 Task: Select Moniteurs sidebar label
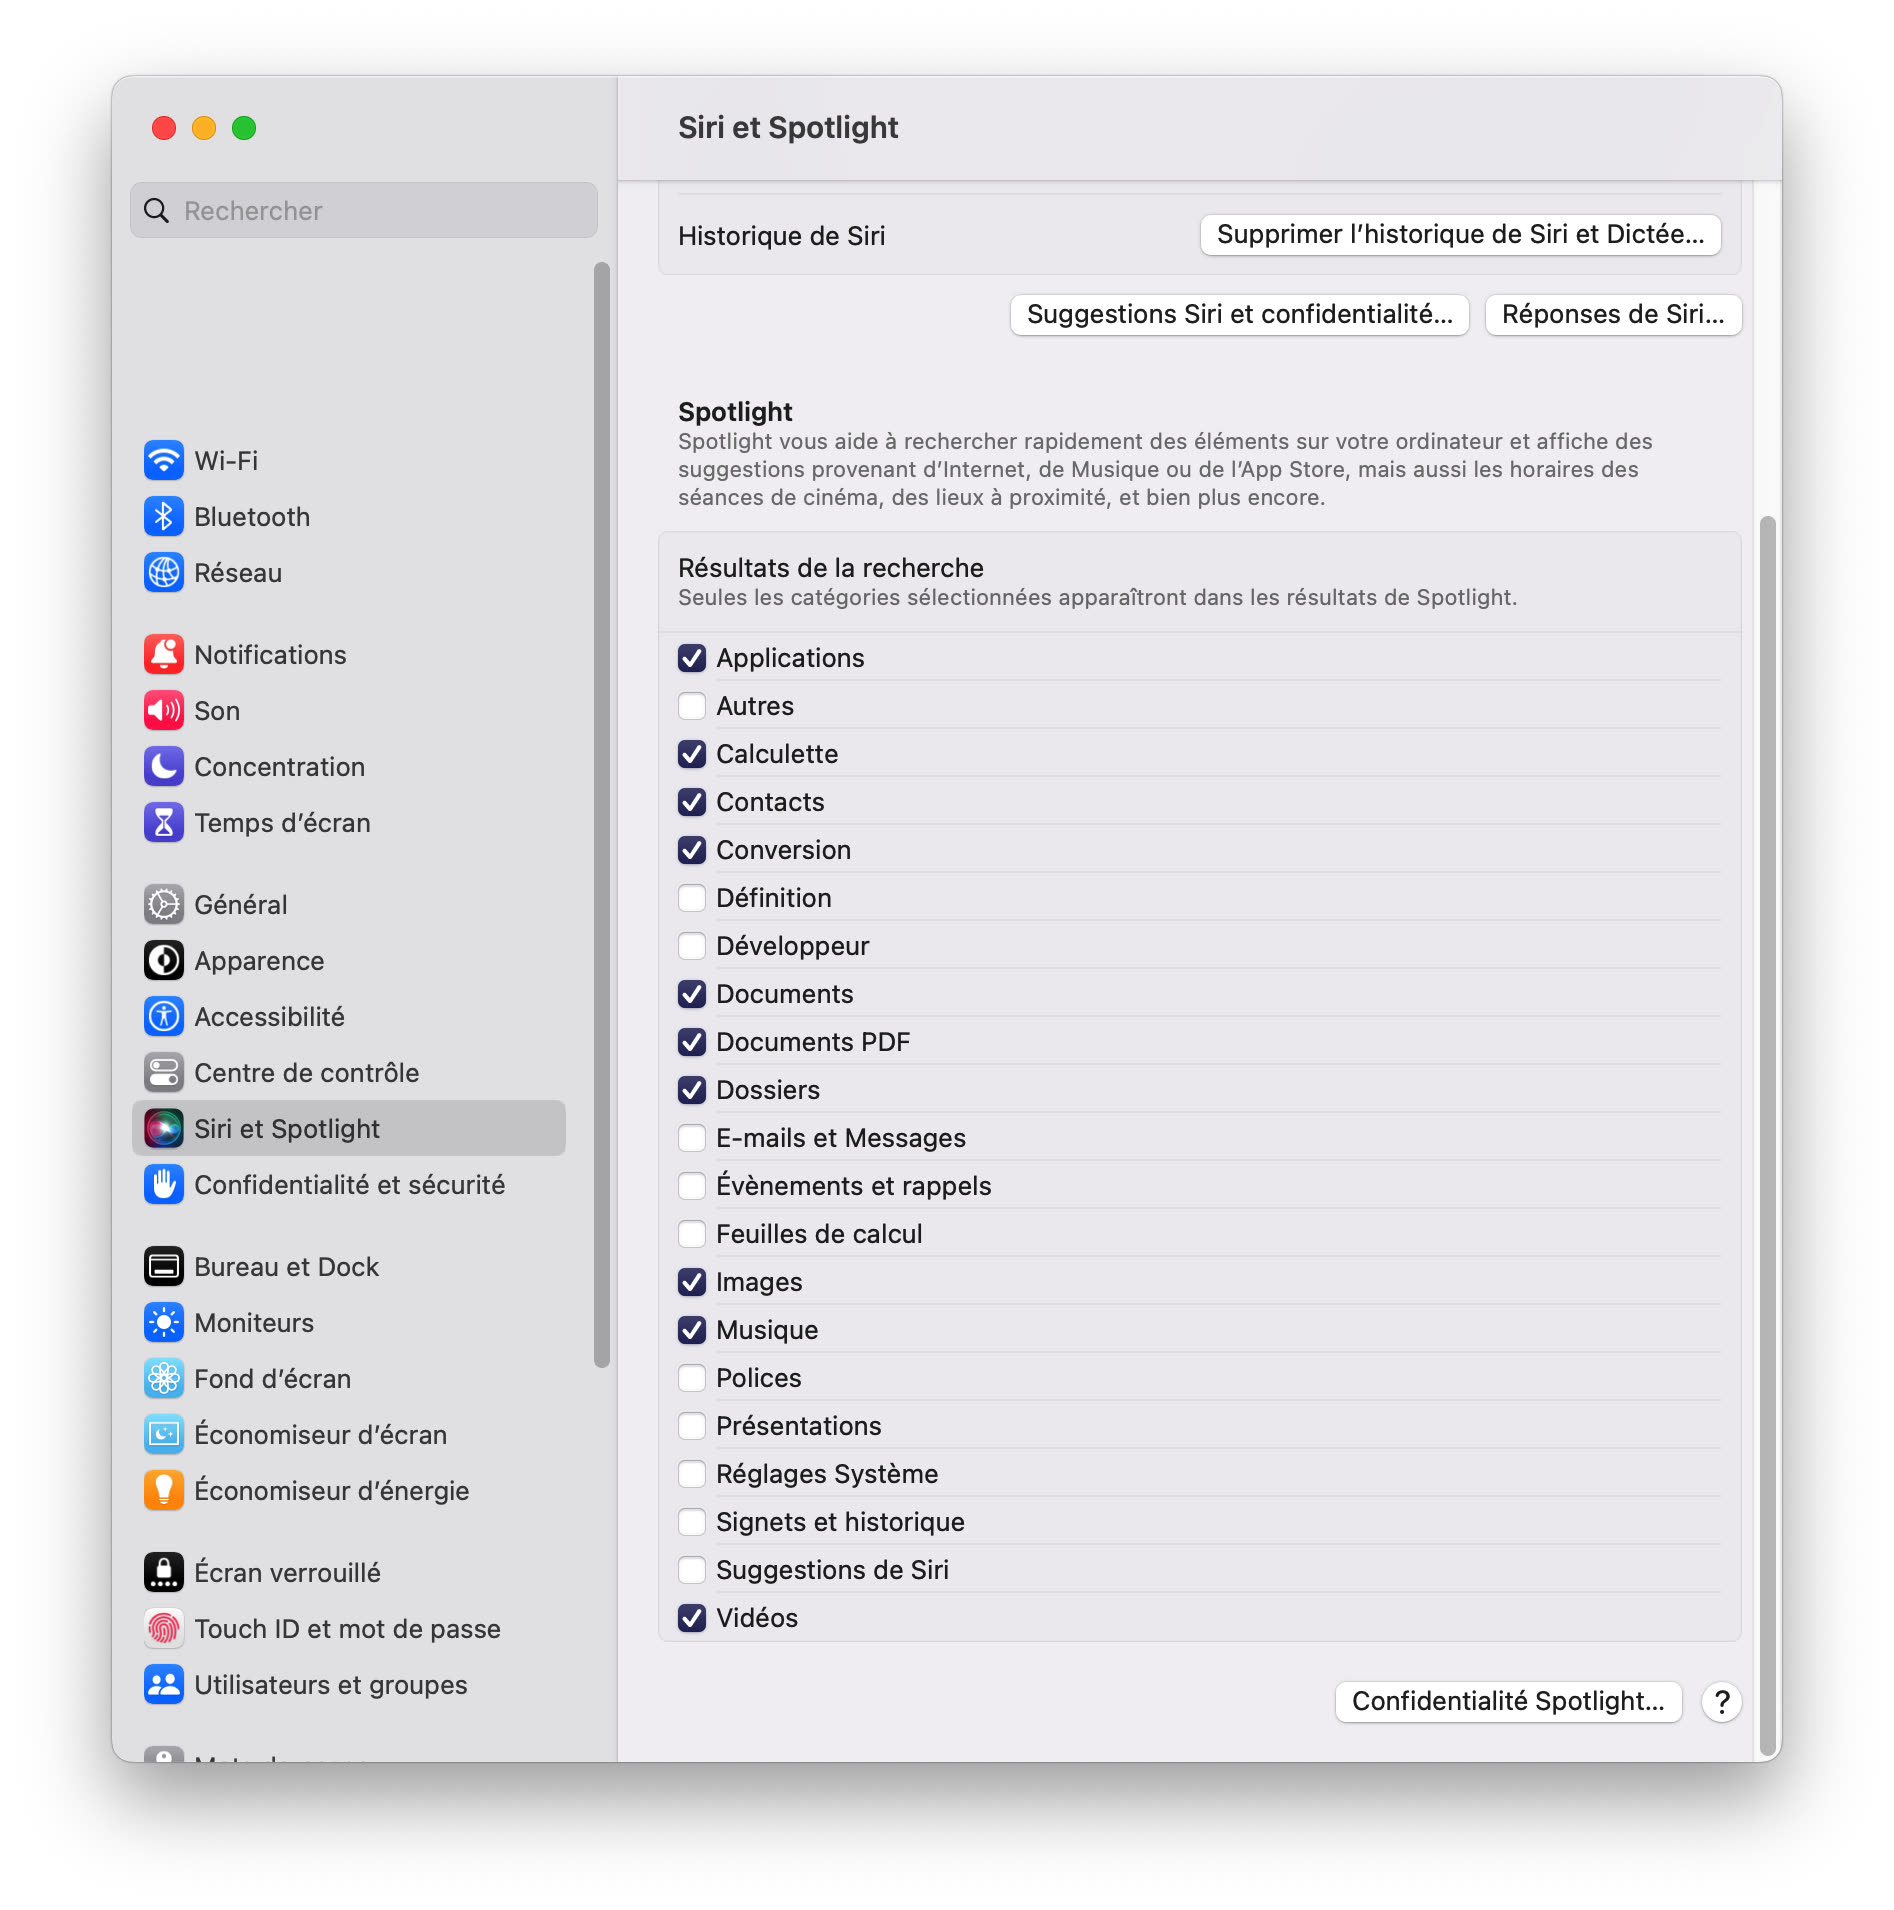point(254,1322)
